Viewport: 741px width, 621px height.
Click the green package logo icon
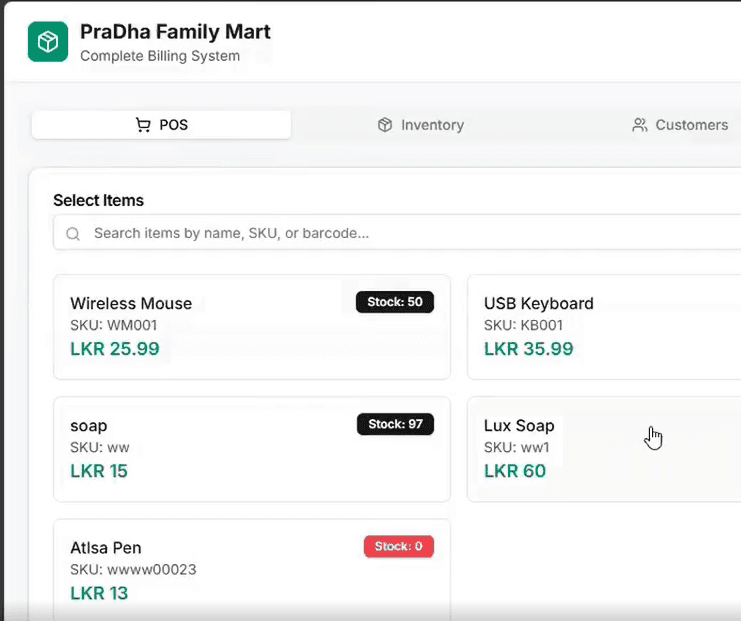[48, 42]
